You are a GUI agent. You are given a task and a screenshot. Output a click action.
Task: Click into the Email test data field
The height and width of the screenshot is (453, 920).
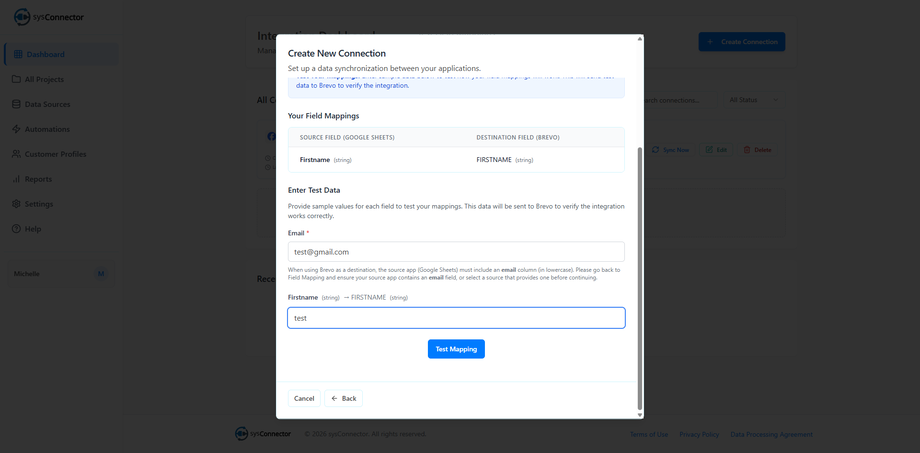456,252
